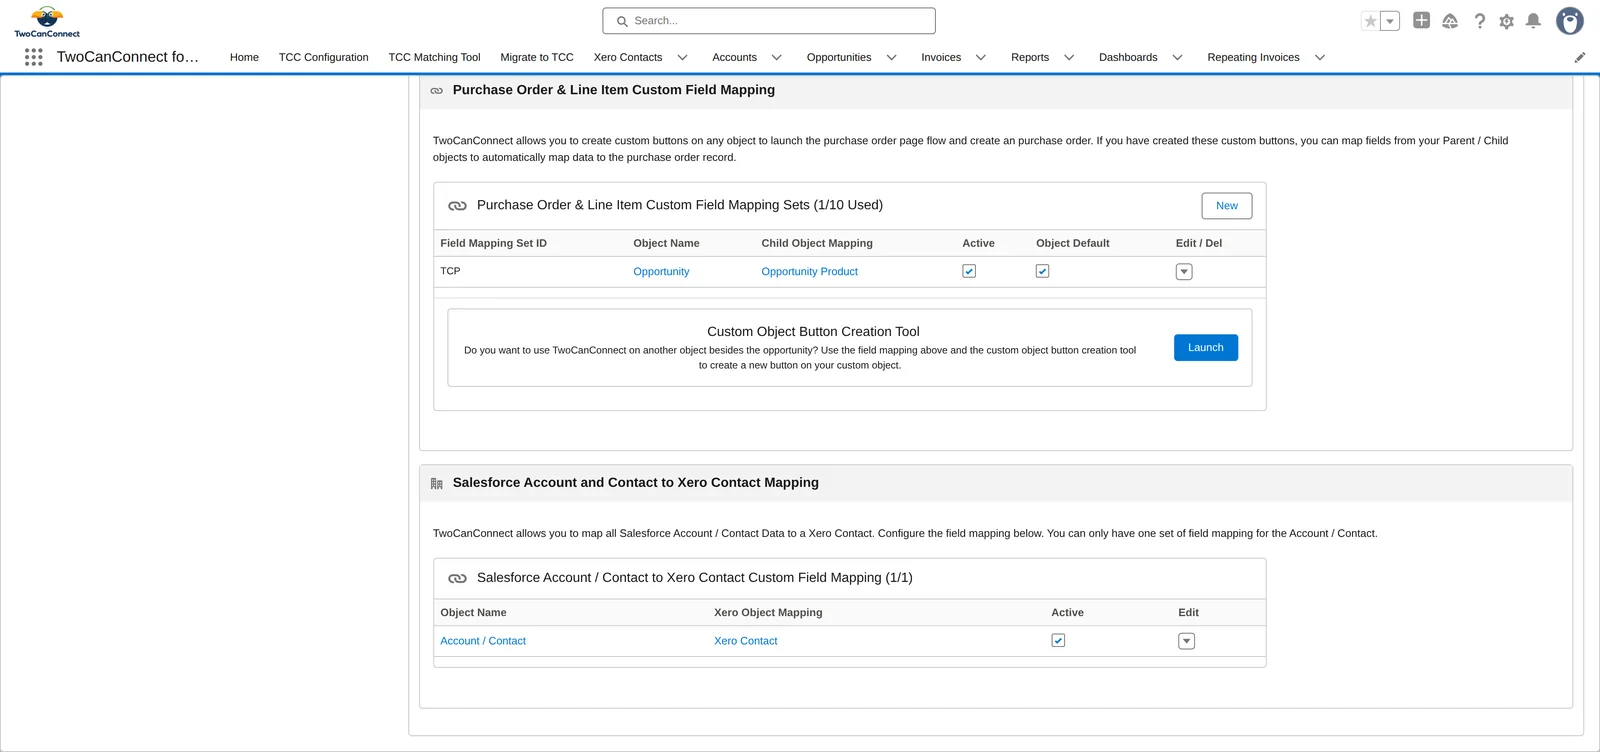Viewport: 1600px width, 752px height.
Task: Open the Dashboards tab
Action: pyautogui.click(x=1128, y=57)
